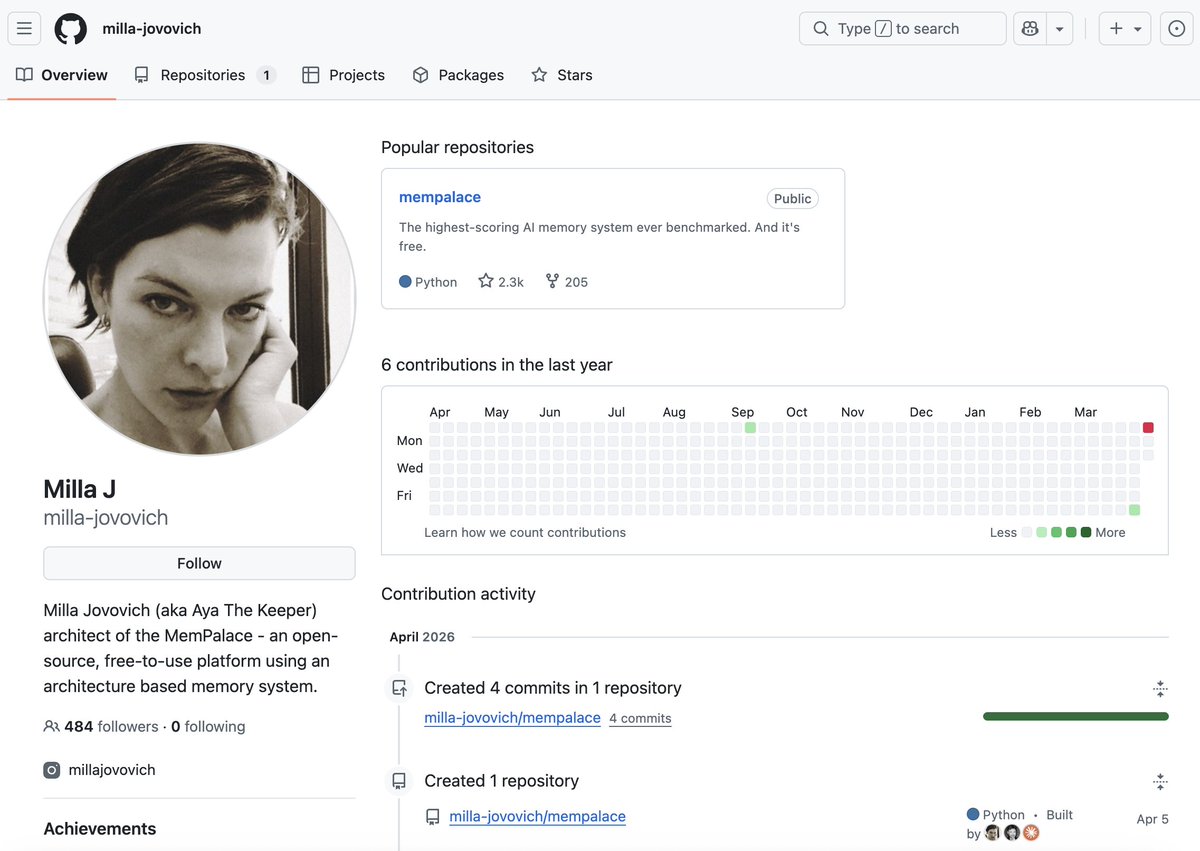The height and width of the screenshot is (851, 1200).
Task: Collapse the 'Created 4 commits' section
Action: click(1160, 688)
